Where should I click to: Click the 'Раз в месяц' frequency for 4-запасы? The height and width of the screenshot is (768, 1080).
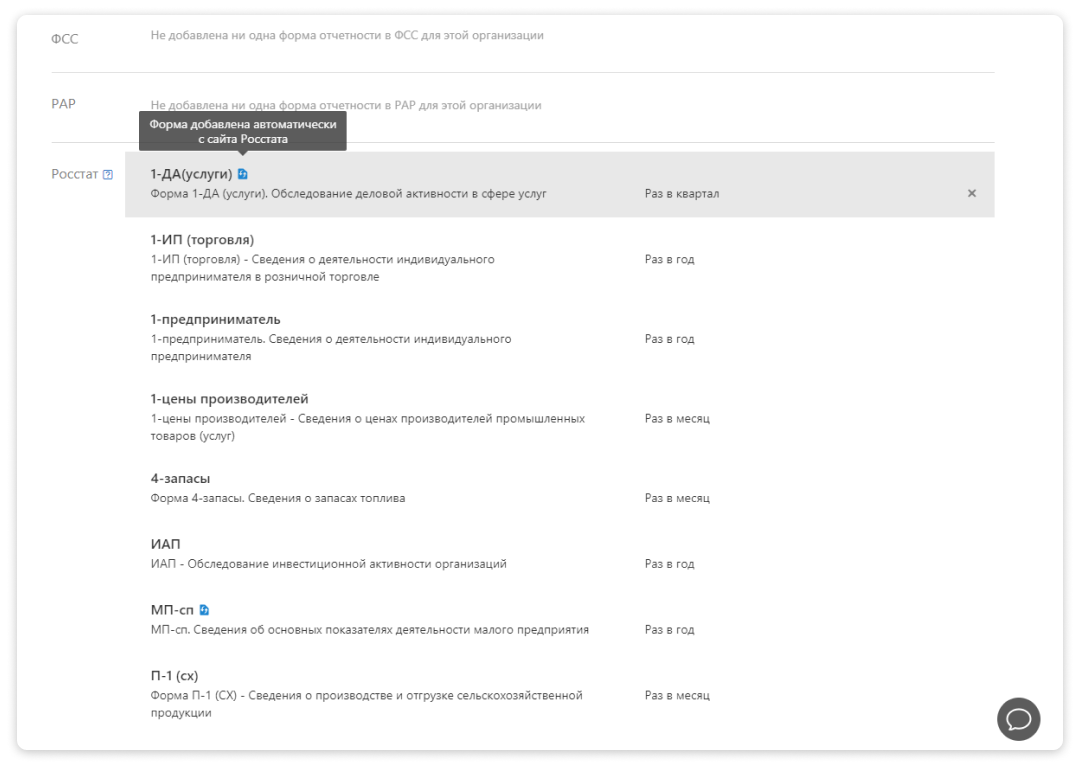(x=677, y=498)
